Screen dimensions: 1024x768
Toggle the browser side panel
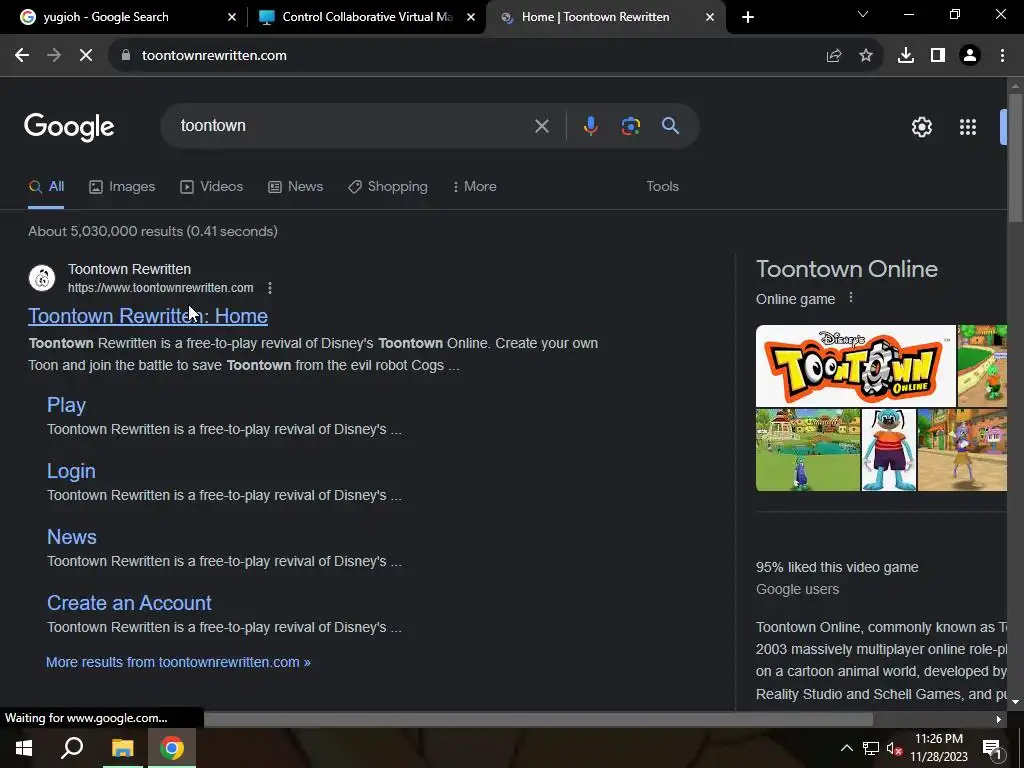938,56
